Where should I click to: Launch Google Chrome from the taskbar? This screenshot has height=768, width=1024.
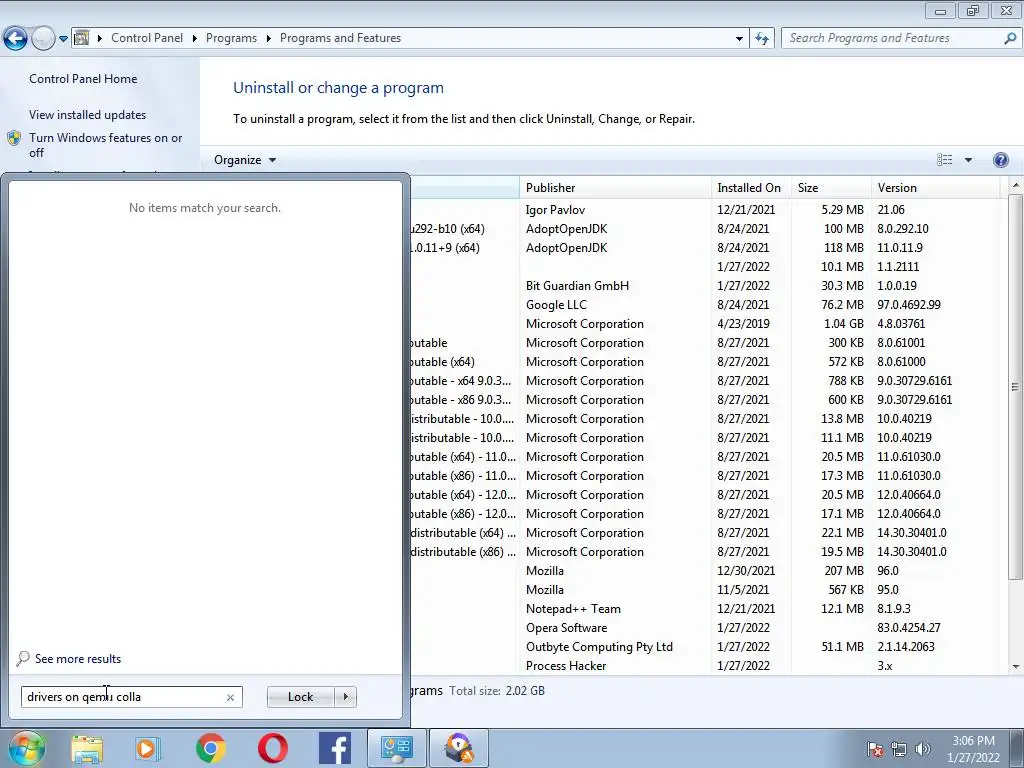[210, 748]
